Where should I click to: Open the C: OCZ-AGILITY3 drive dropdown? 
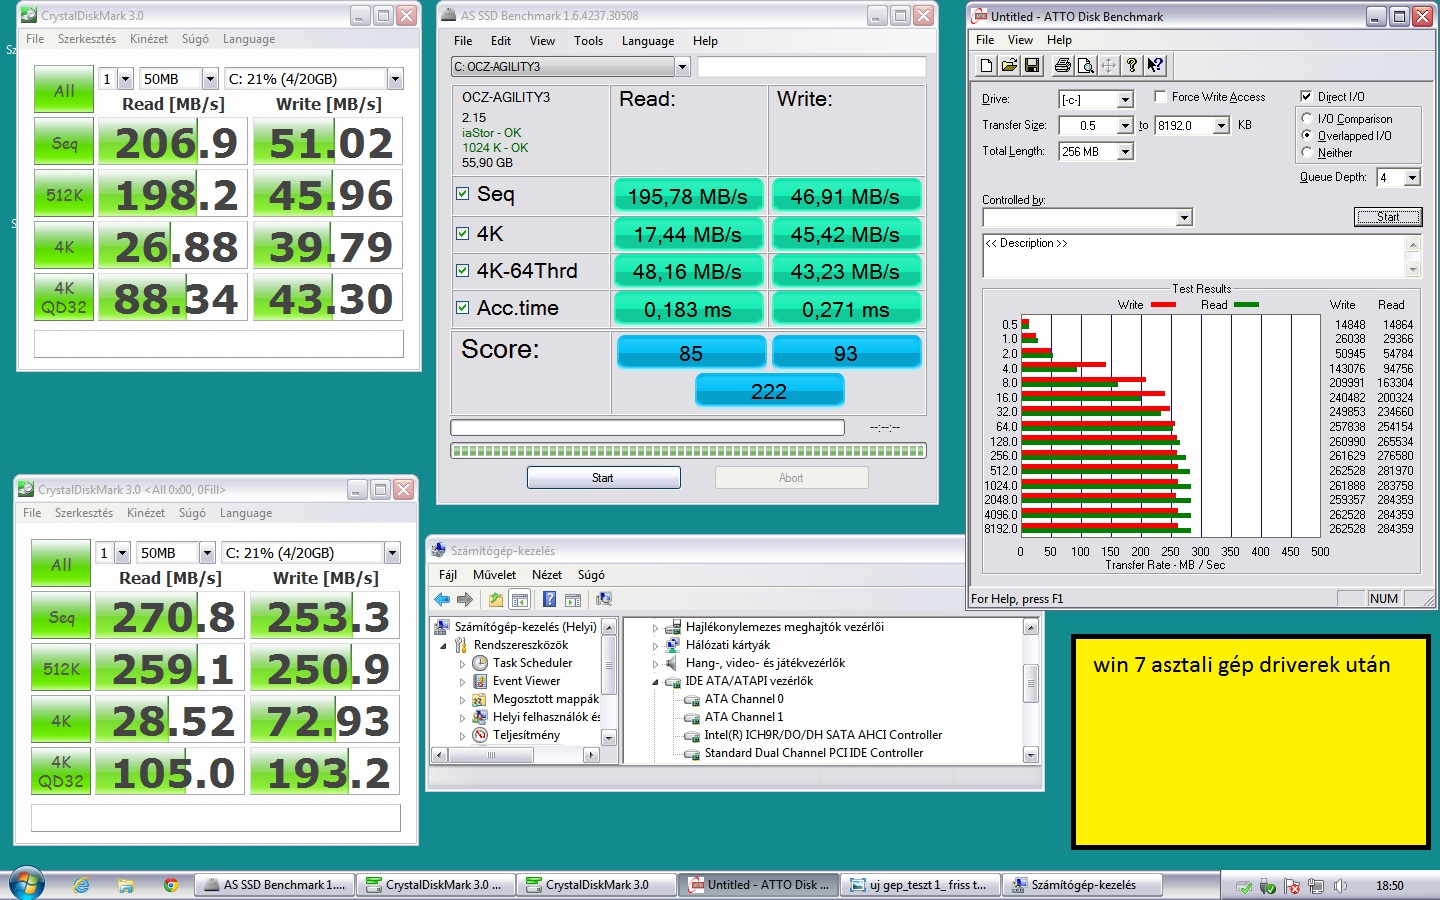(x=682, y=67)
